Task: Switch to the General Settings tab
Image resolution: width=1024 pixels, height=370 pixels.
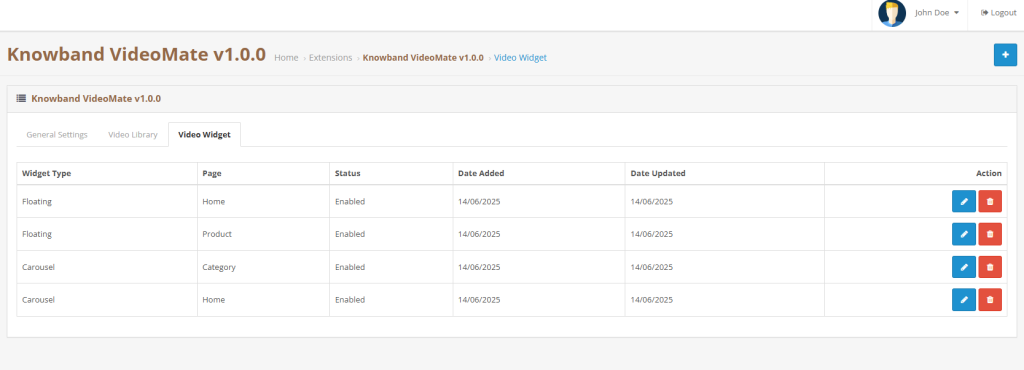Action: click(x=57, y=134)
